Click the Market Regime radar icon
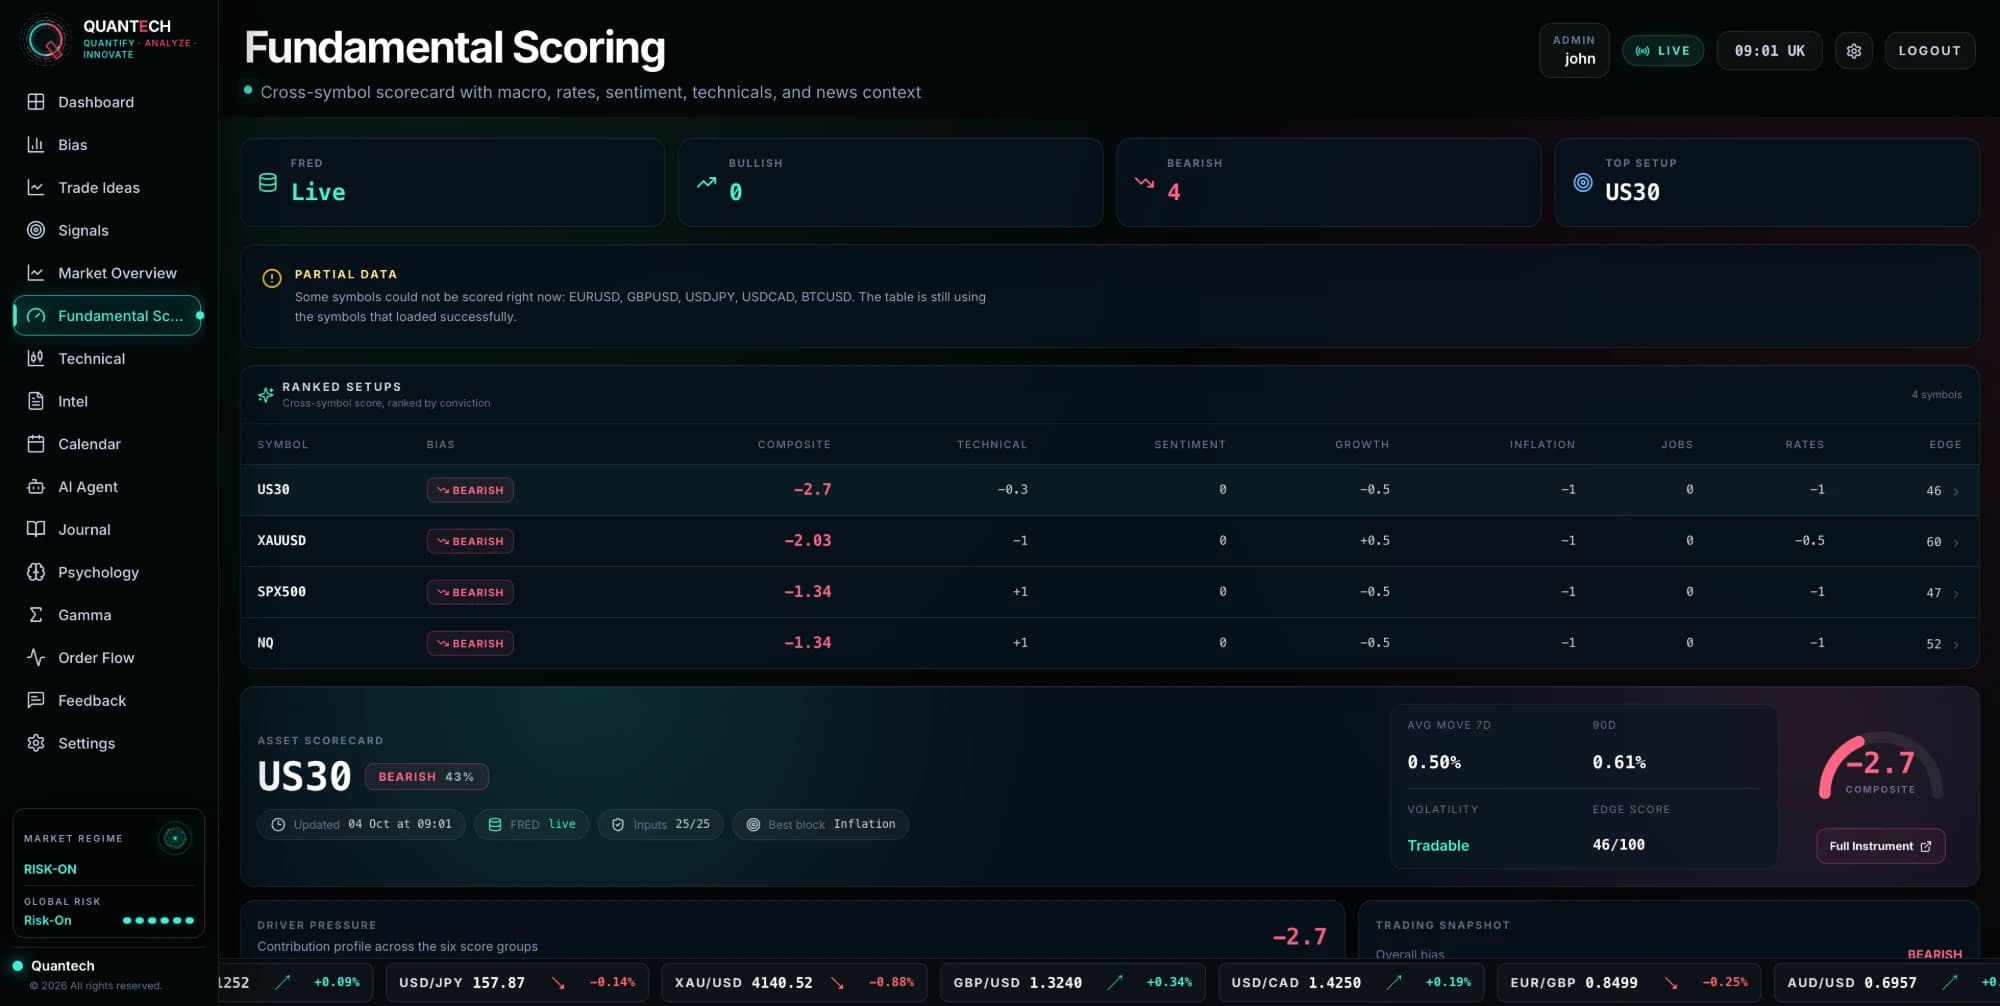 (x=175, y=838)
